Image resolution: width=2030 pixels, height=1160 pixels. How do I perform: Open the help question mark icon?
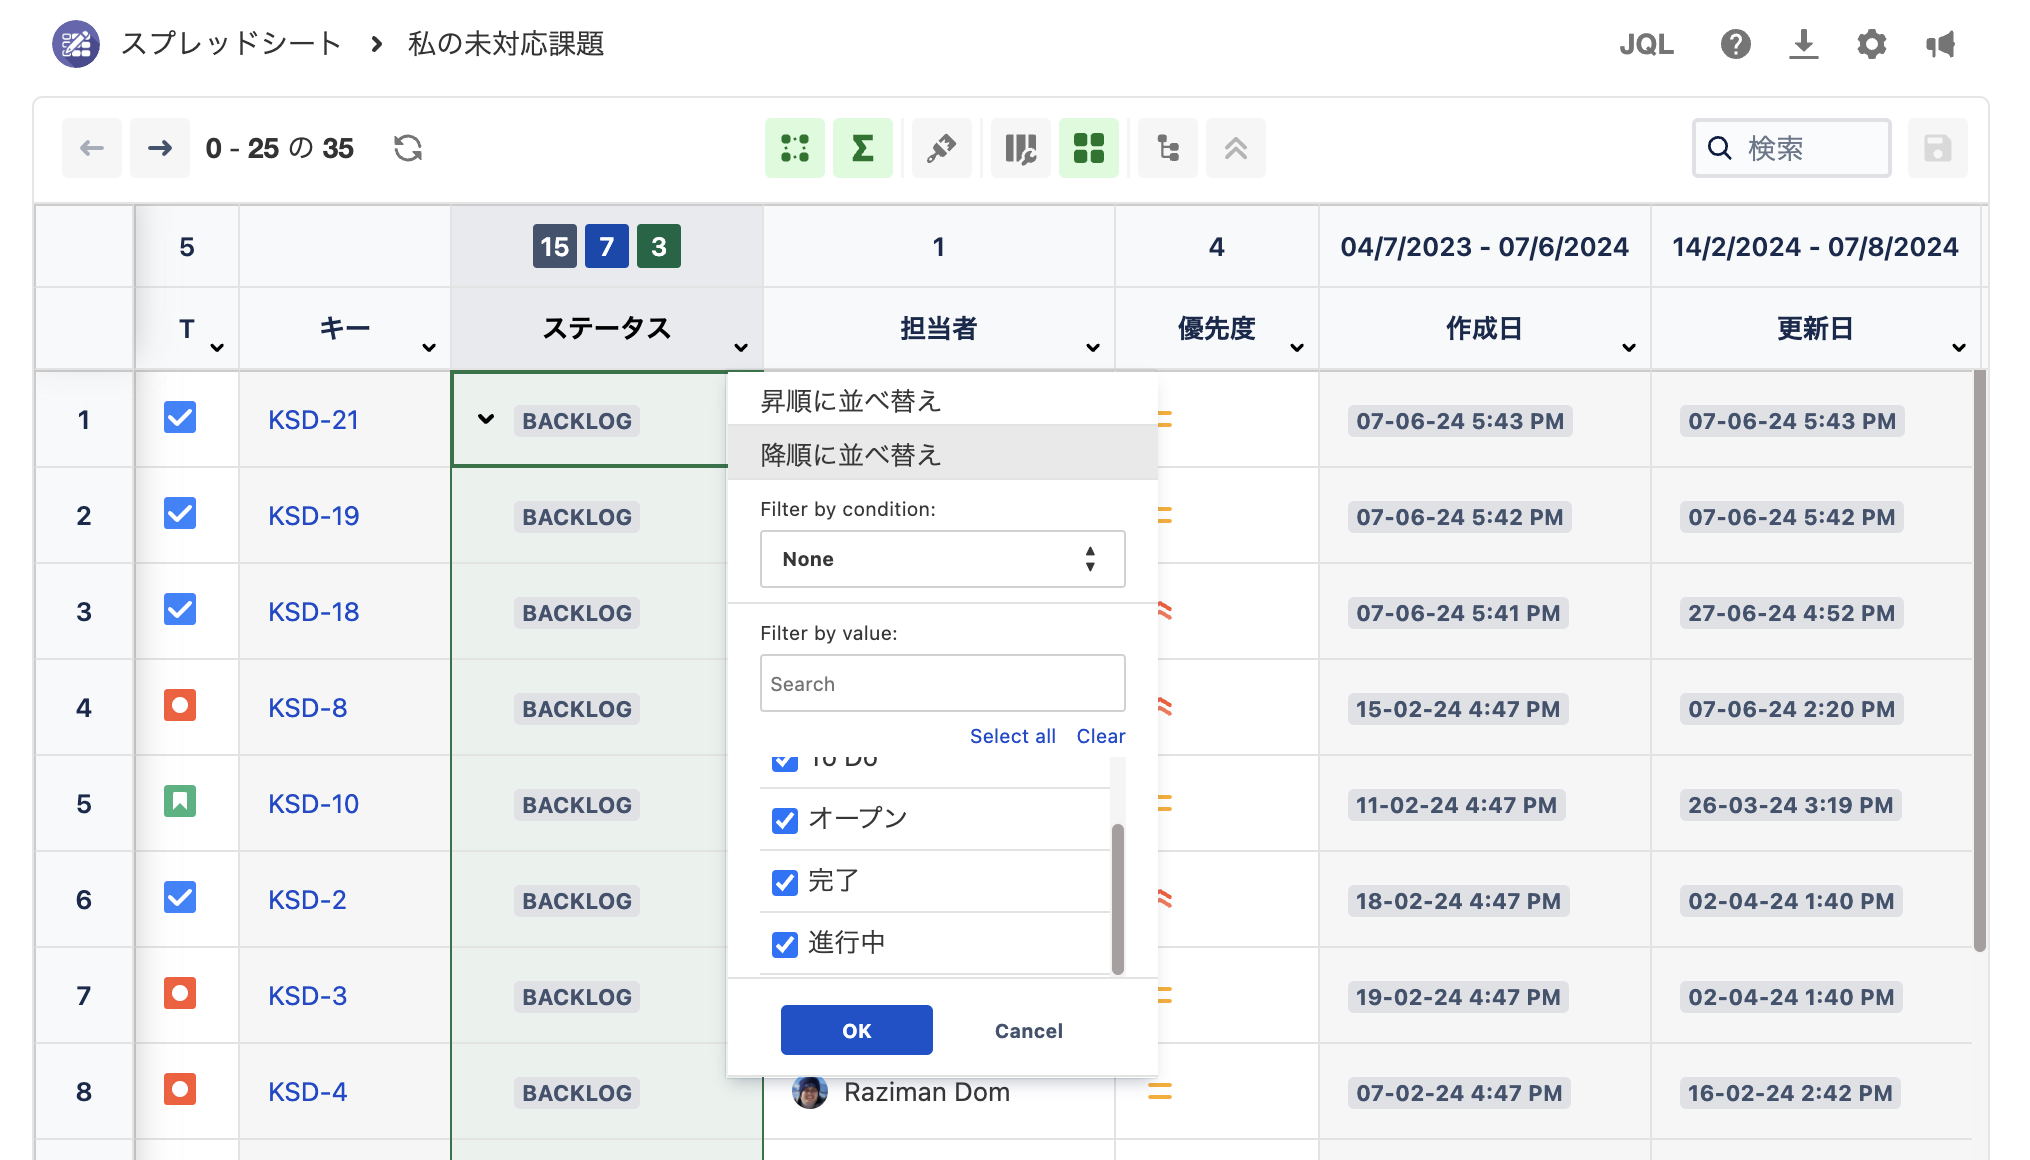1735,44
